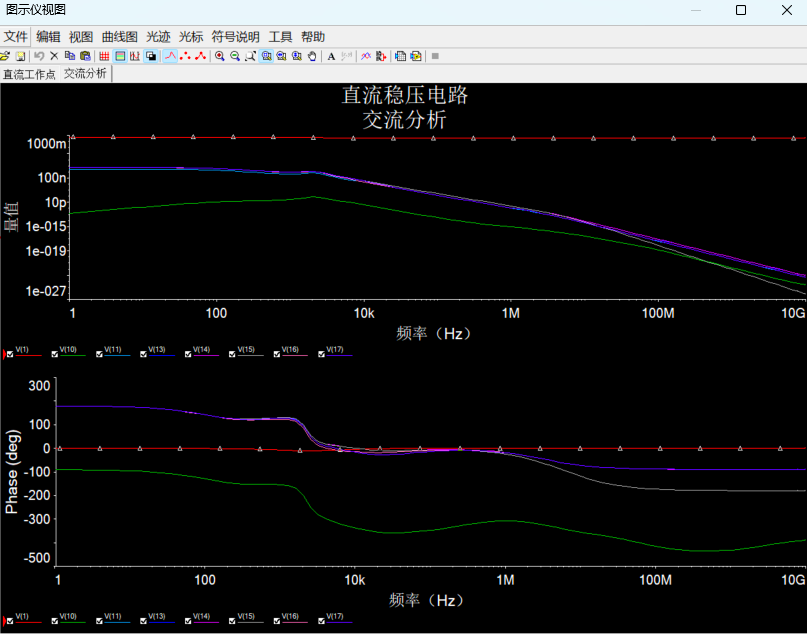Click the red trace marker beside lower V(1)

pos(4,621)
